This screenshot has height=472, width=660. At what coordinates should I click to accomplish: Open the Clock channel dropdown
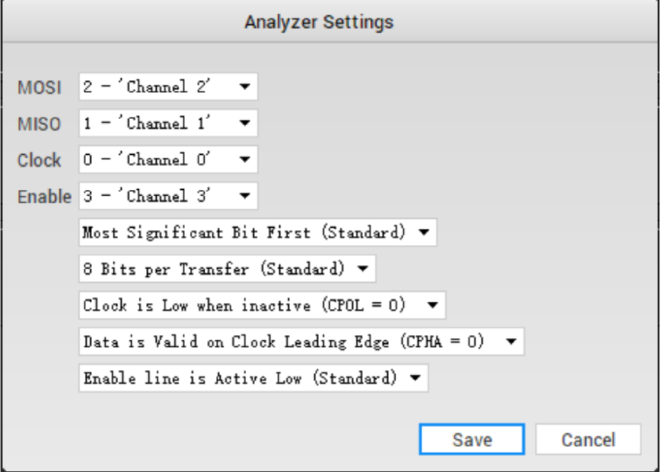coord(167,160)
